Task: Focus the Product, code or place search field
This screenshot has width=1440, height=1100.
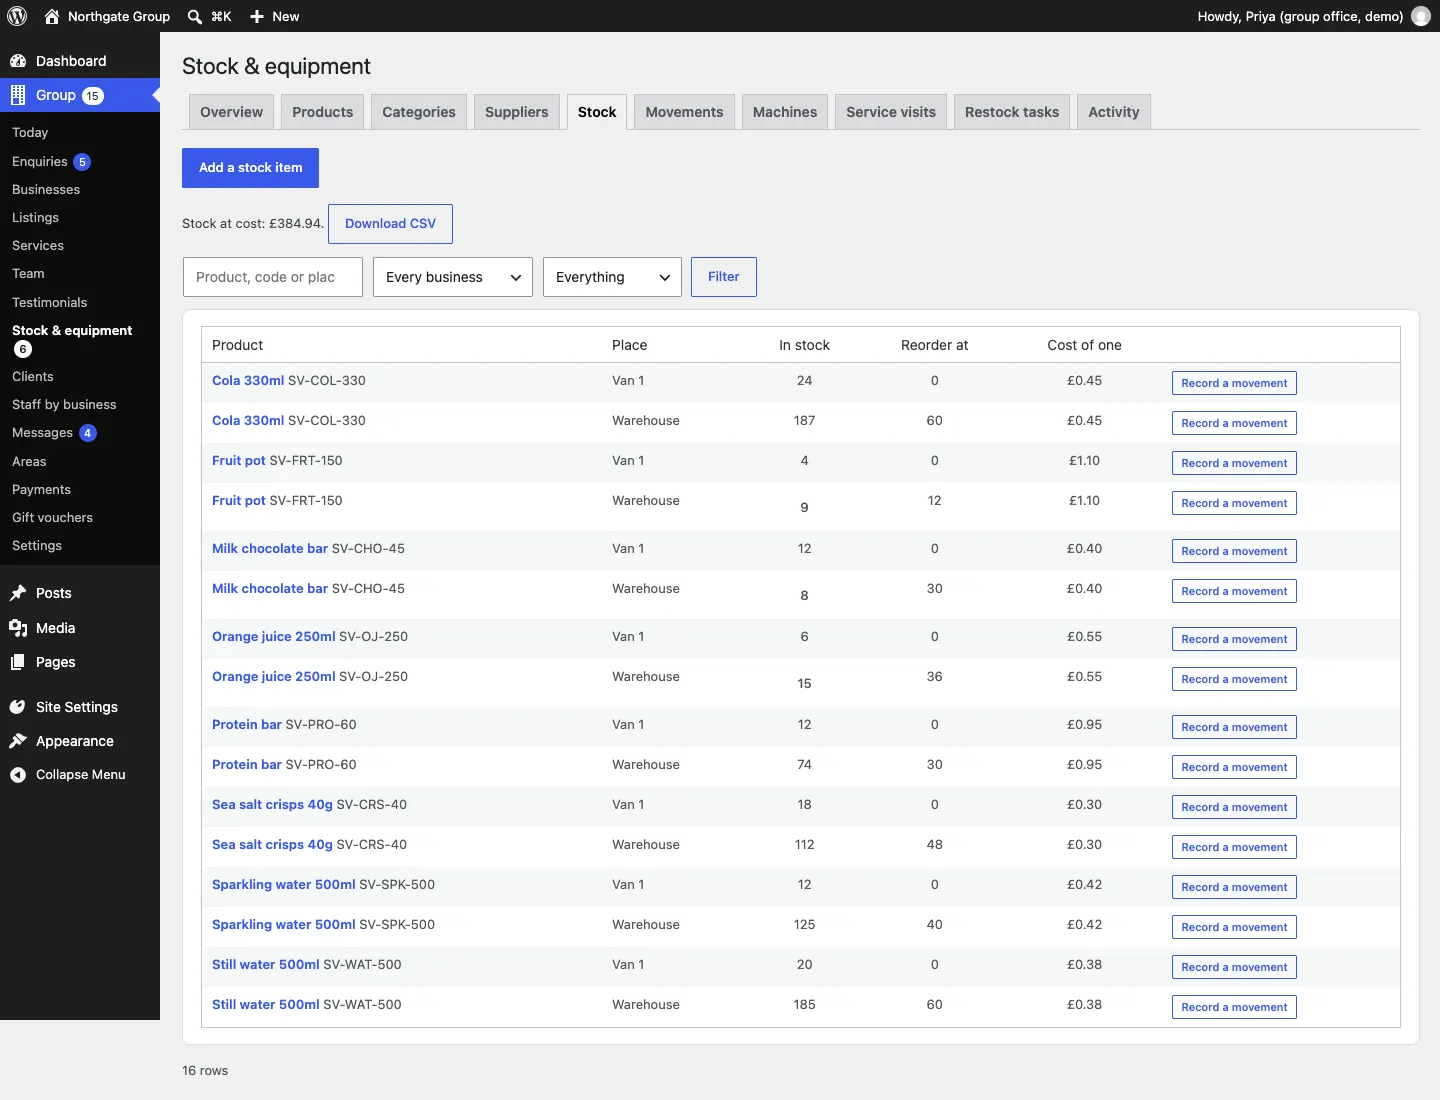Action: click(x=273, y=277)
